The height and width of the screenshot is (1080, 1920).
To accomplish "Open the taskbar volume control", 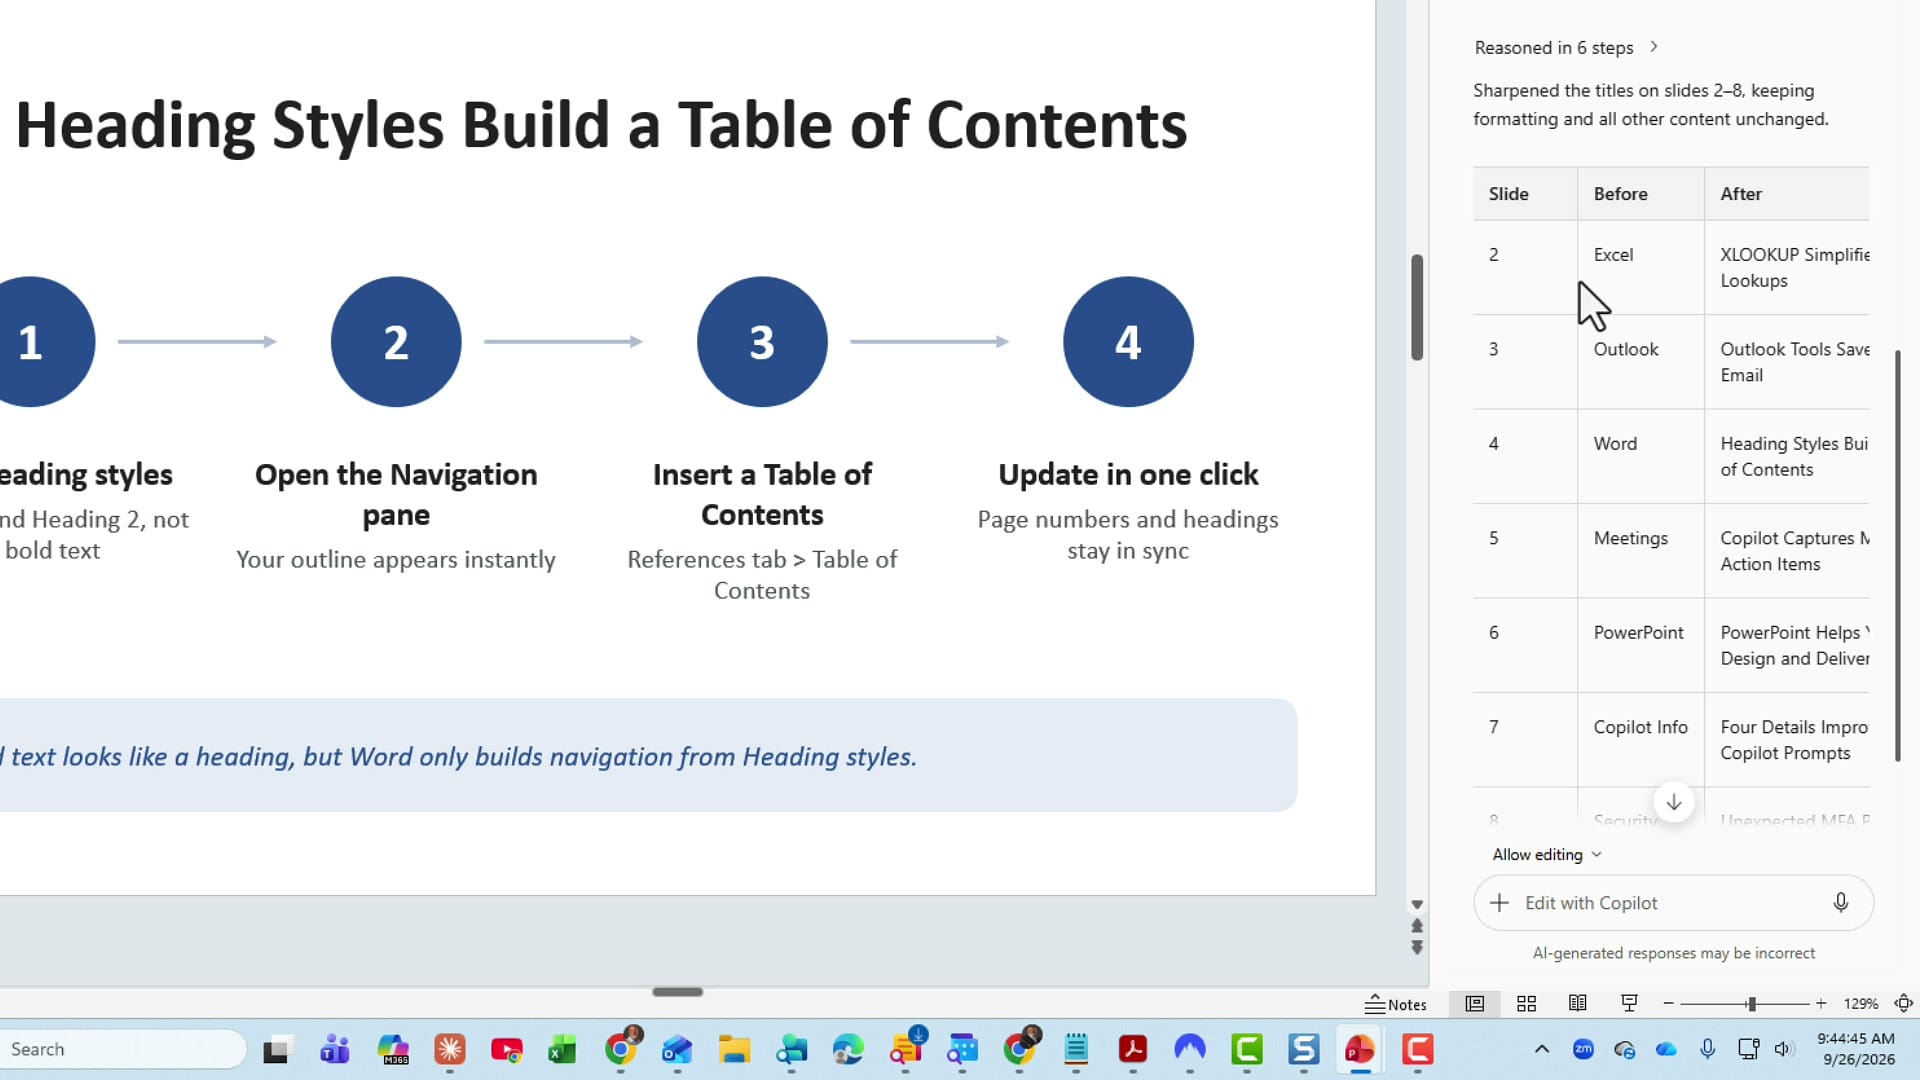I will click(1784, 1049).
